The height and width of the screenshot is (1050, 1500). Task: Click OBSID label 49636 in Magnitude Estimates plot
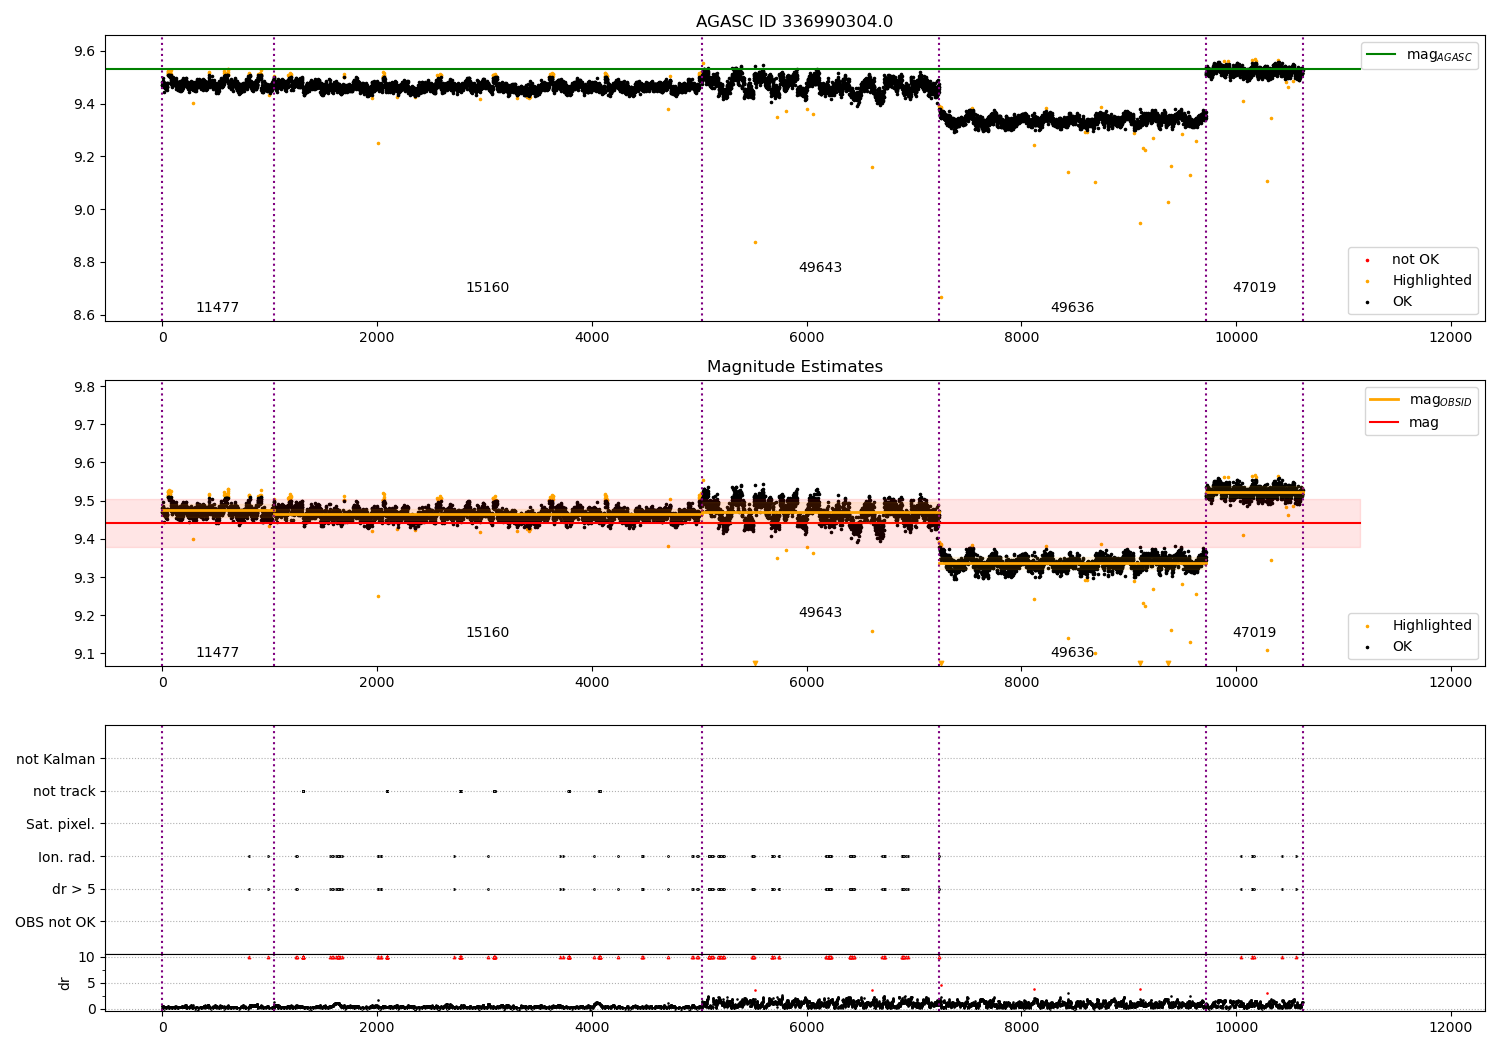(1072, 653)
